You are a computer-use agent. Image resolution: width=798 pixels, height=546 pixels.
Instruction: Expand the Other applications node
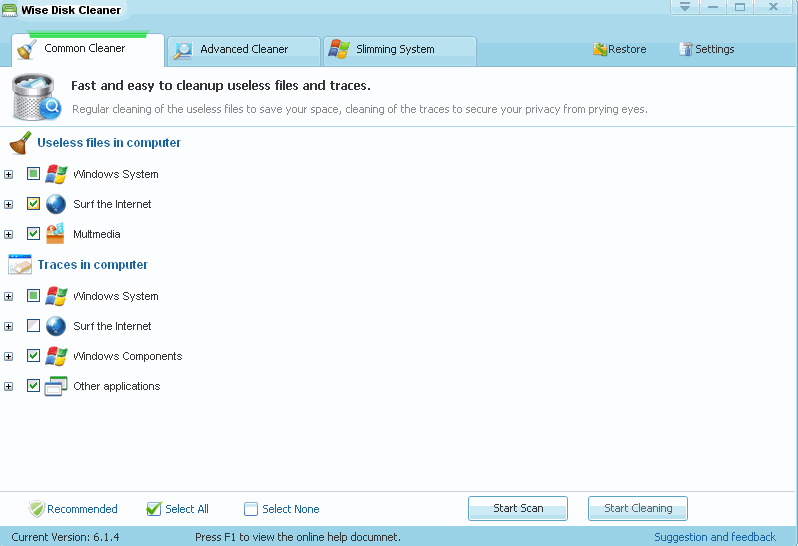tap(9, 387)
